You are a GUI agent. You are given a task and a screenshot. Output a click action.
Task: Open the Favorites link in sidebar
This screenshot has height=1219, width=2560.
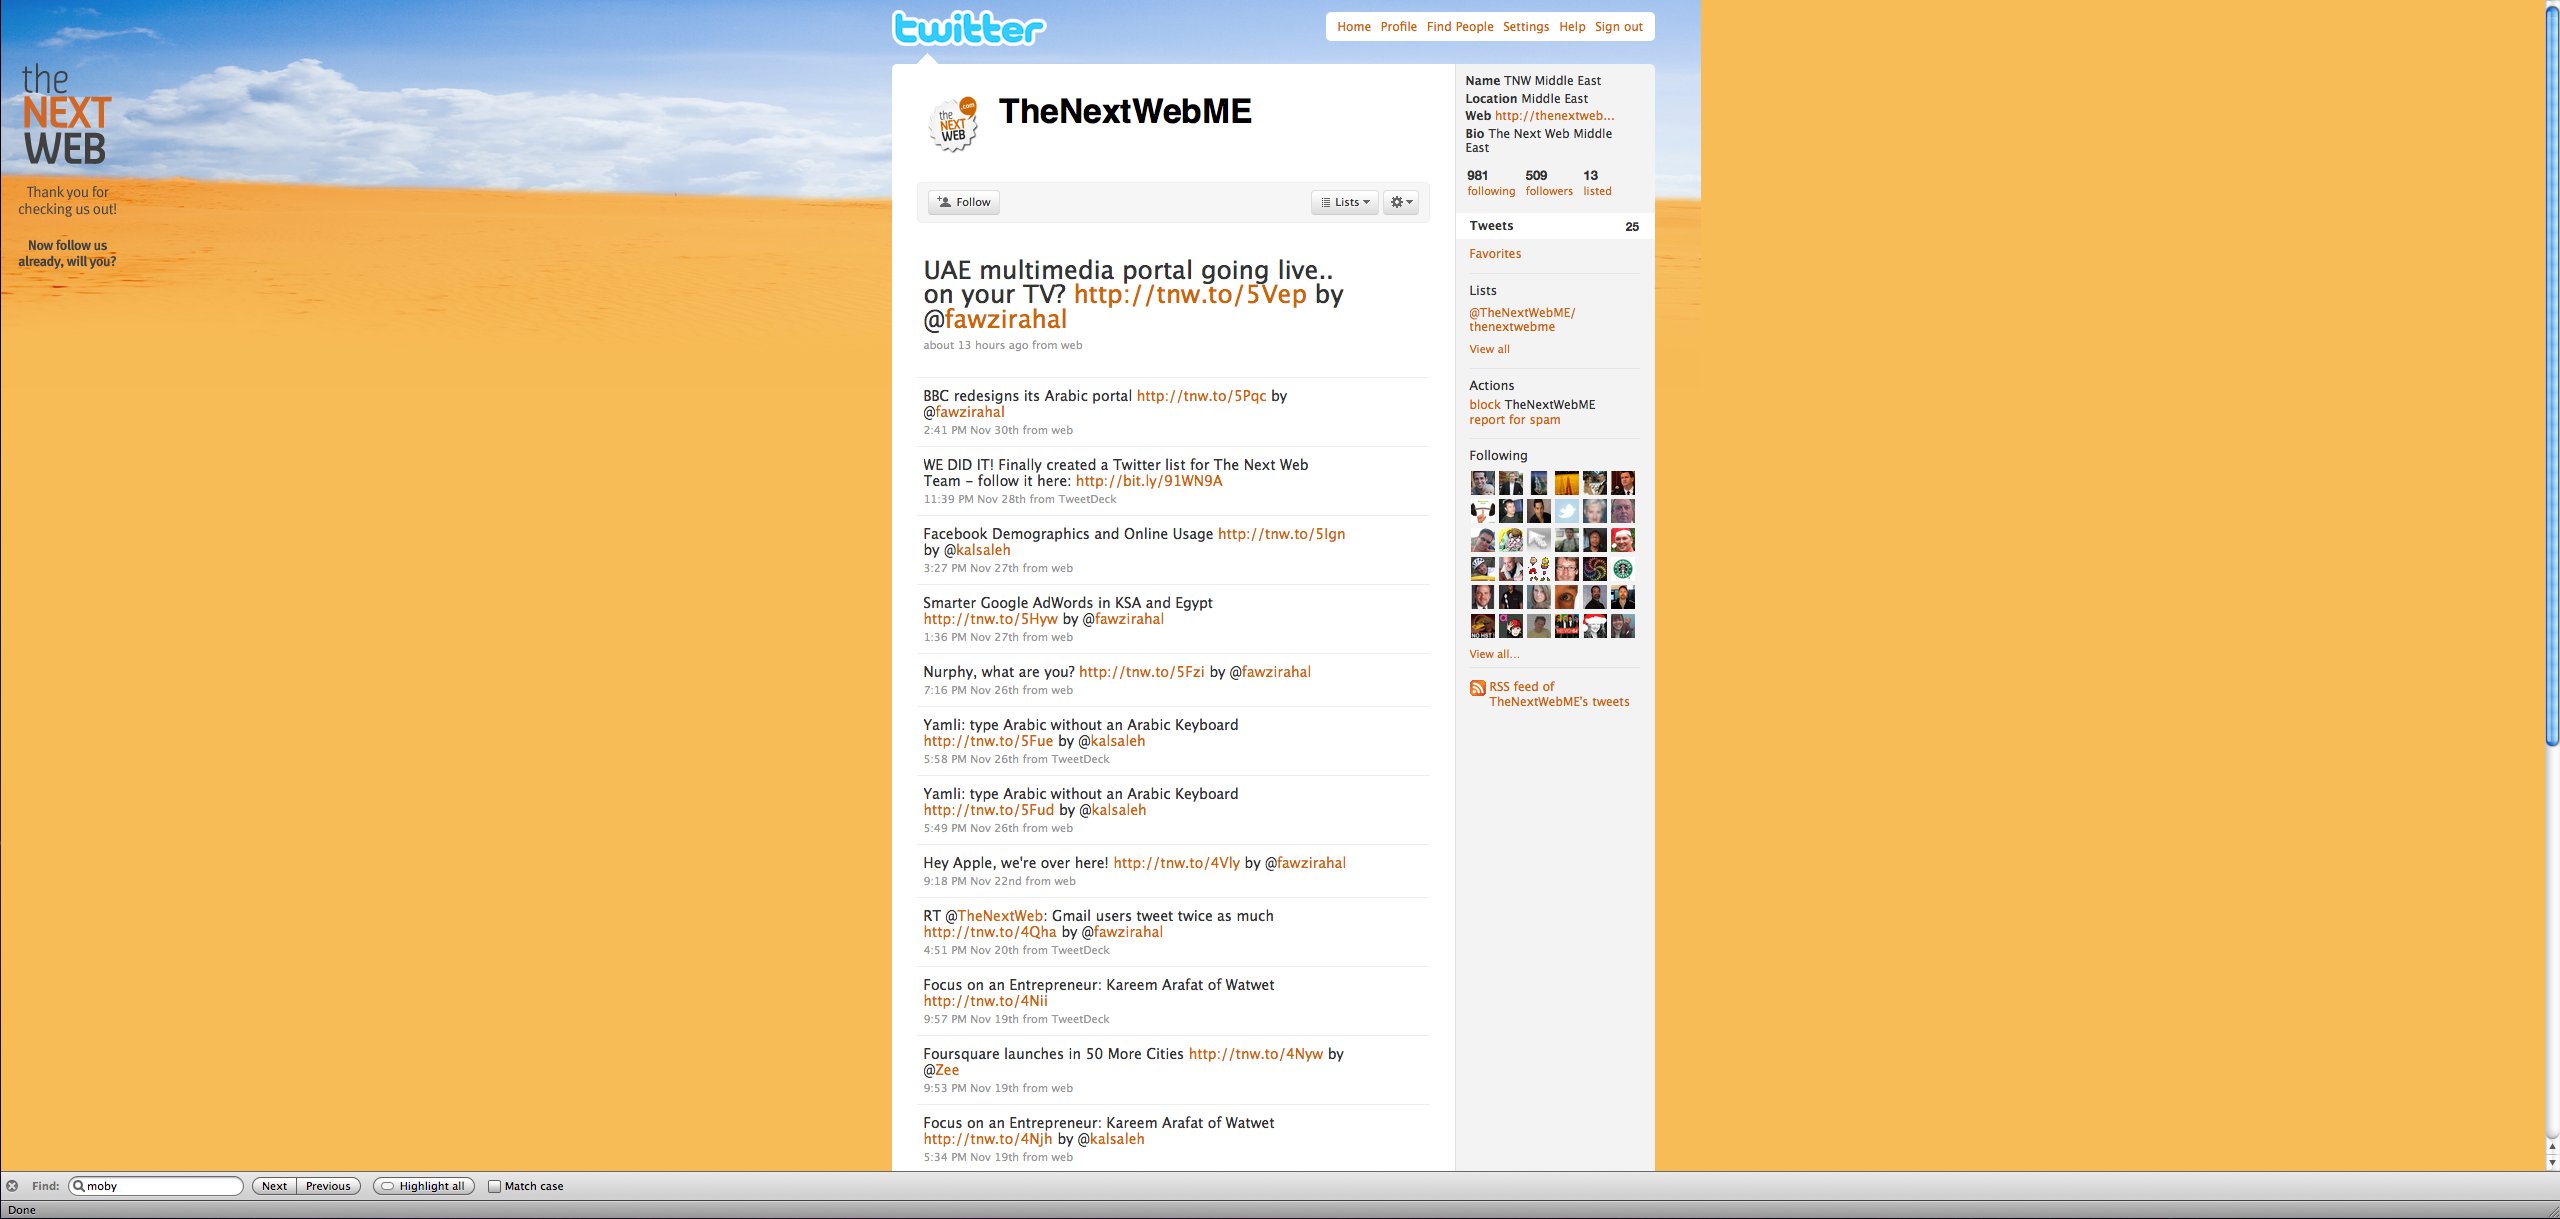(1494, 254)
